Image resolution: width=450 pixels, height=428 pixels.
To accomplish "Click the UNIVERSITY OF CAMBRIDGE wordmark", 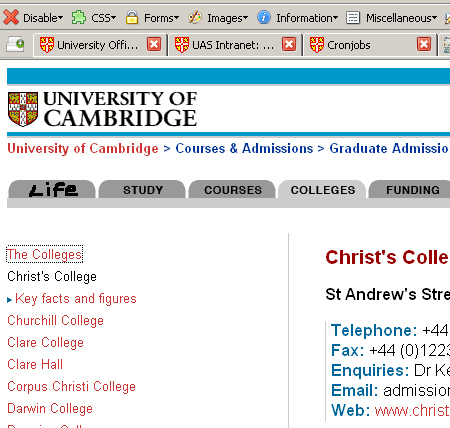I will 120,109.
